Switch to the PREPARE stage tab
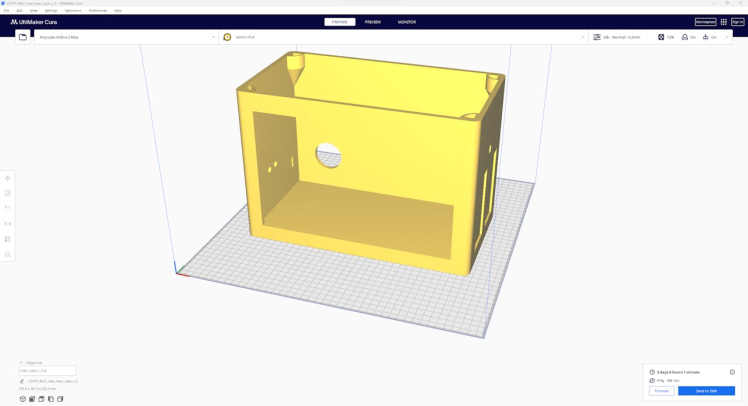The width and height of the screenshot is (748, 406). (340, 22)
